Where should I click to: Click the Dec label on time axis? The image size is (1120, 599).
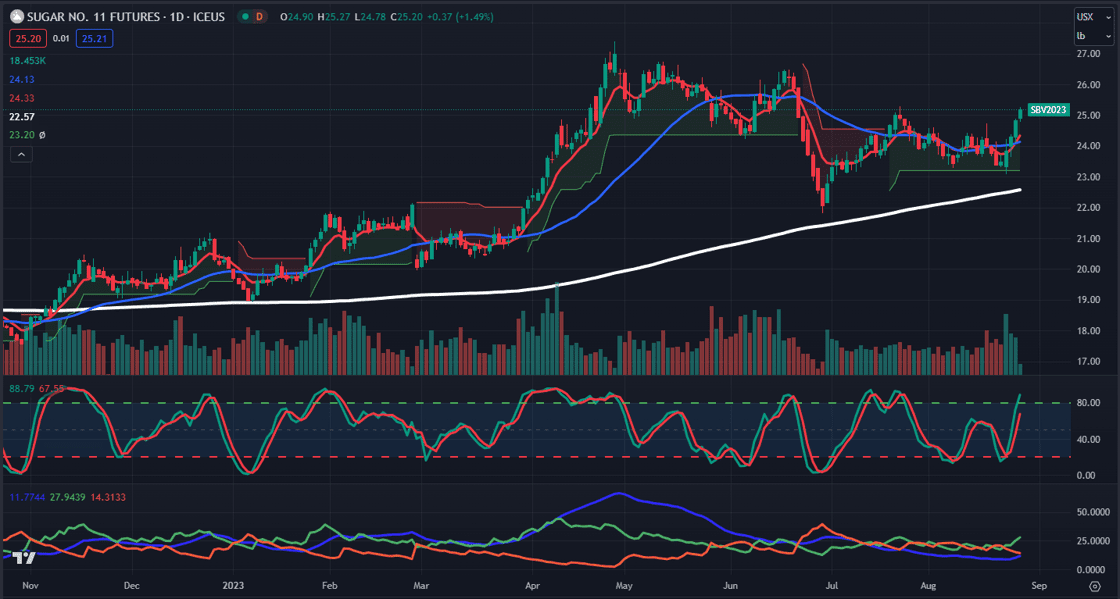tap(131, 585)
